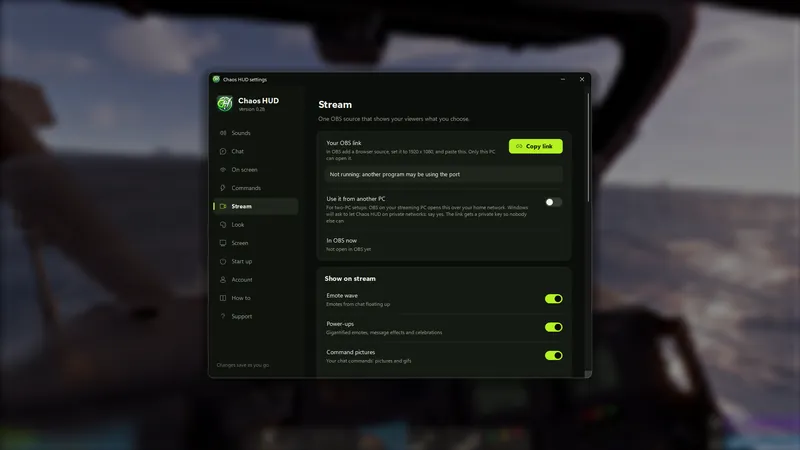Close the Chaos HUD settings window
800x450 pixels.
coord(582,79)
